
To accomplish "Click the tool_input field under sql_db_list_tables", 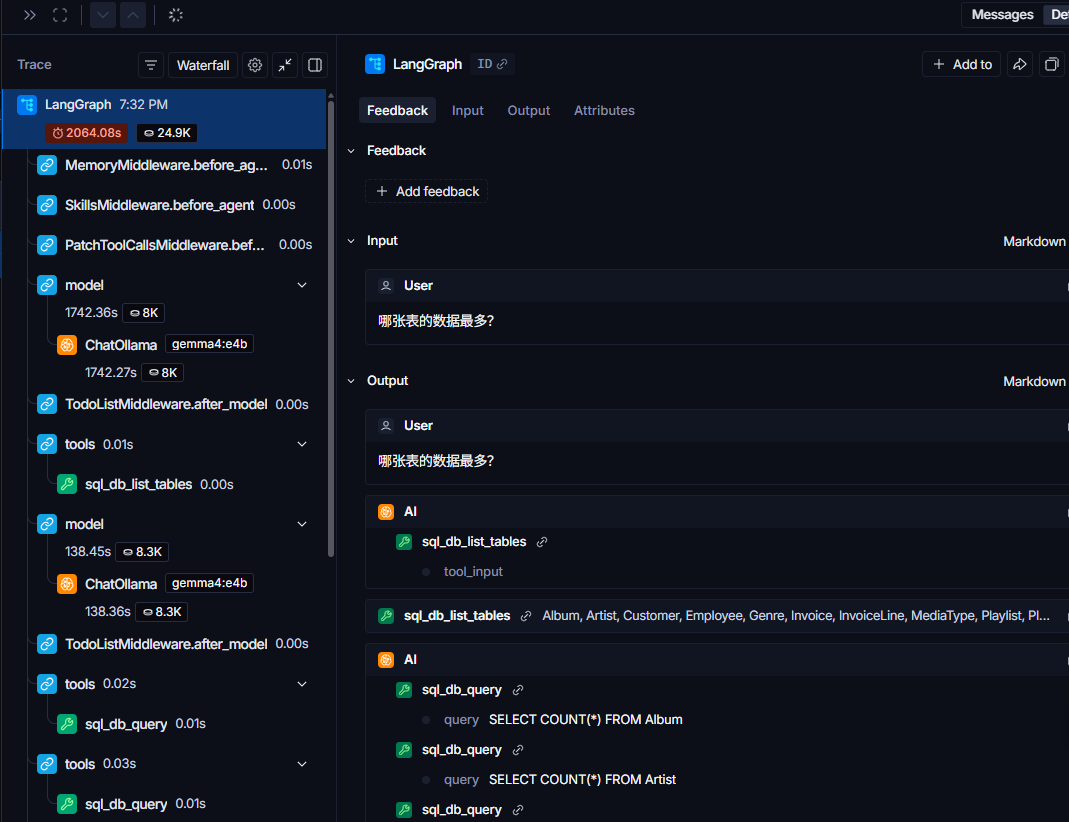I will pos(473,572).
